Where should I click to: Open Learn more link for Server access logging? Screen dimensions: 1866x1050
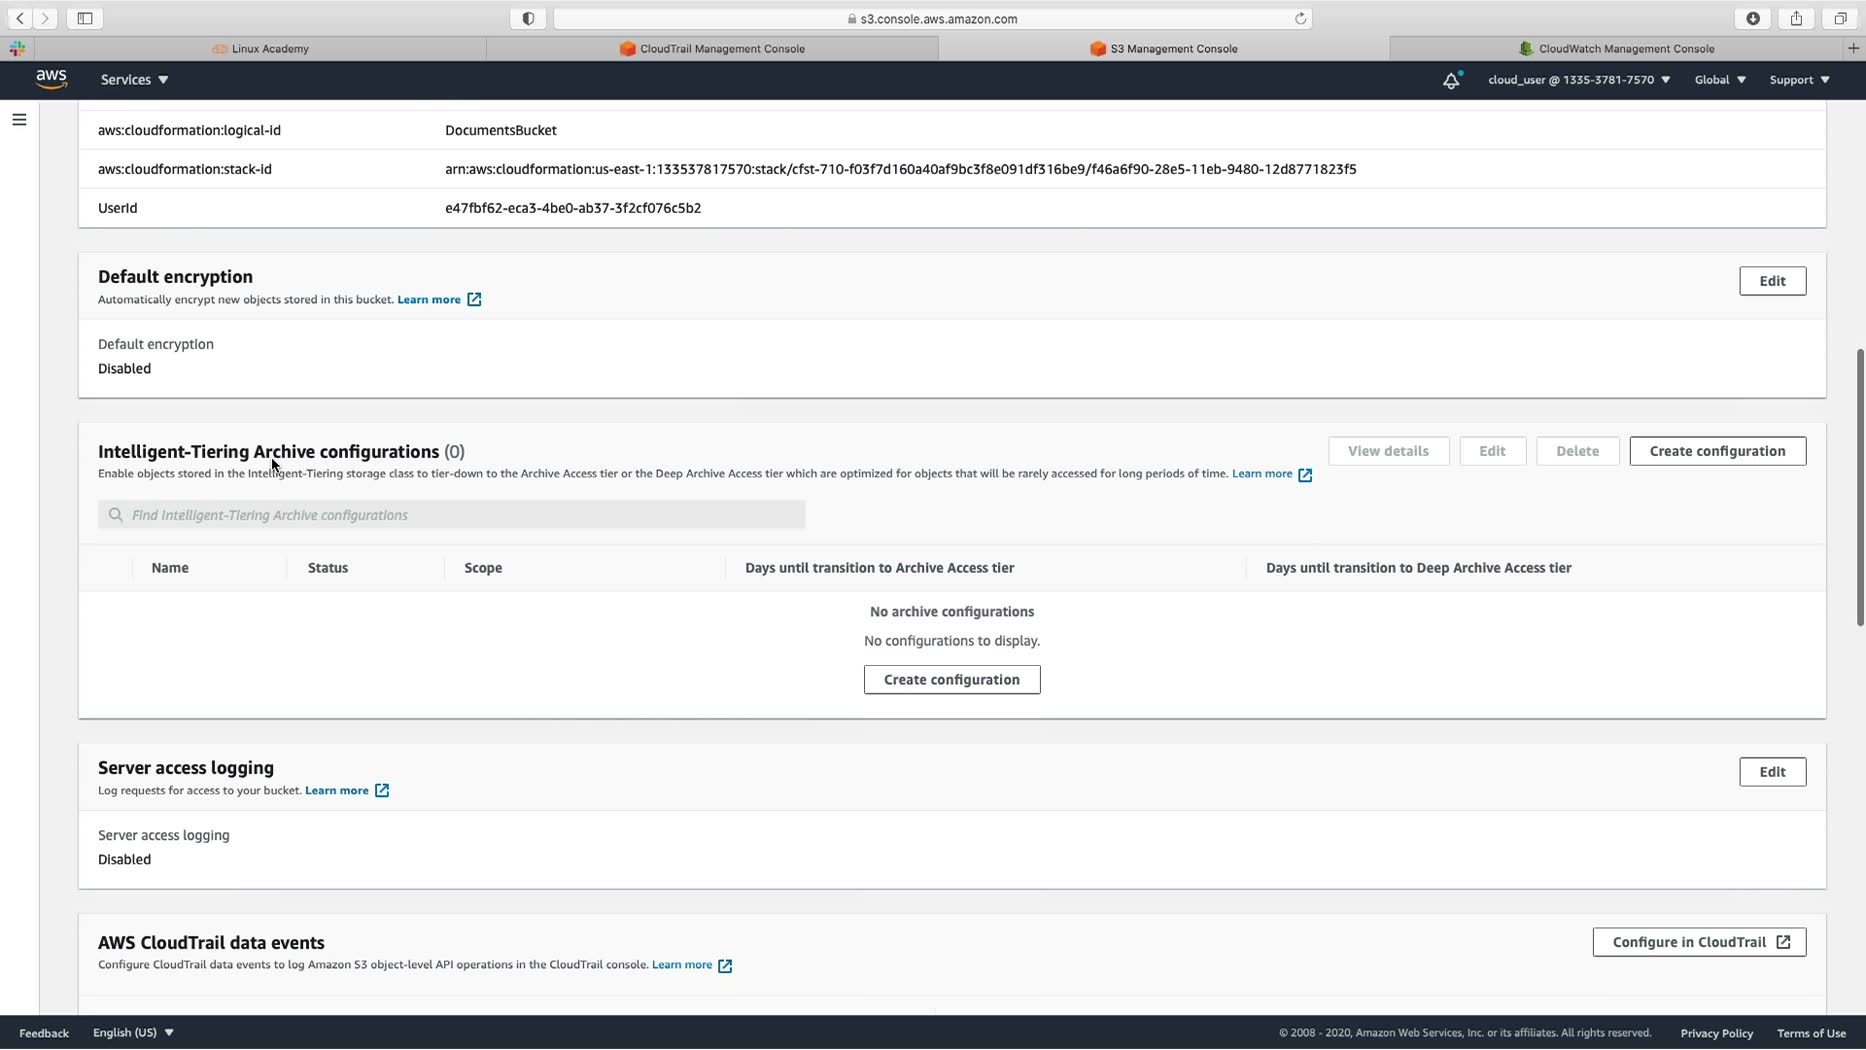337,791
